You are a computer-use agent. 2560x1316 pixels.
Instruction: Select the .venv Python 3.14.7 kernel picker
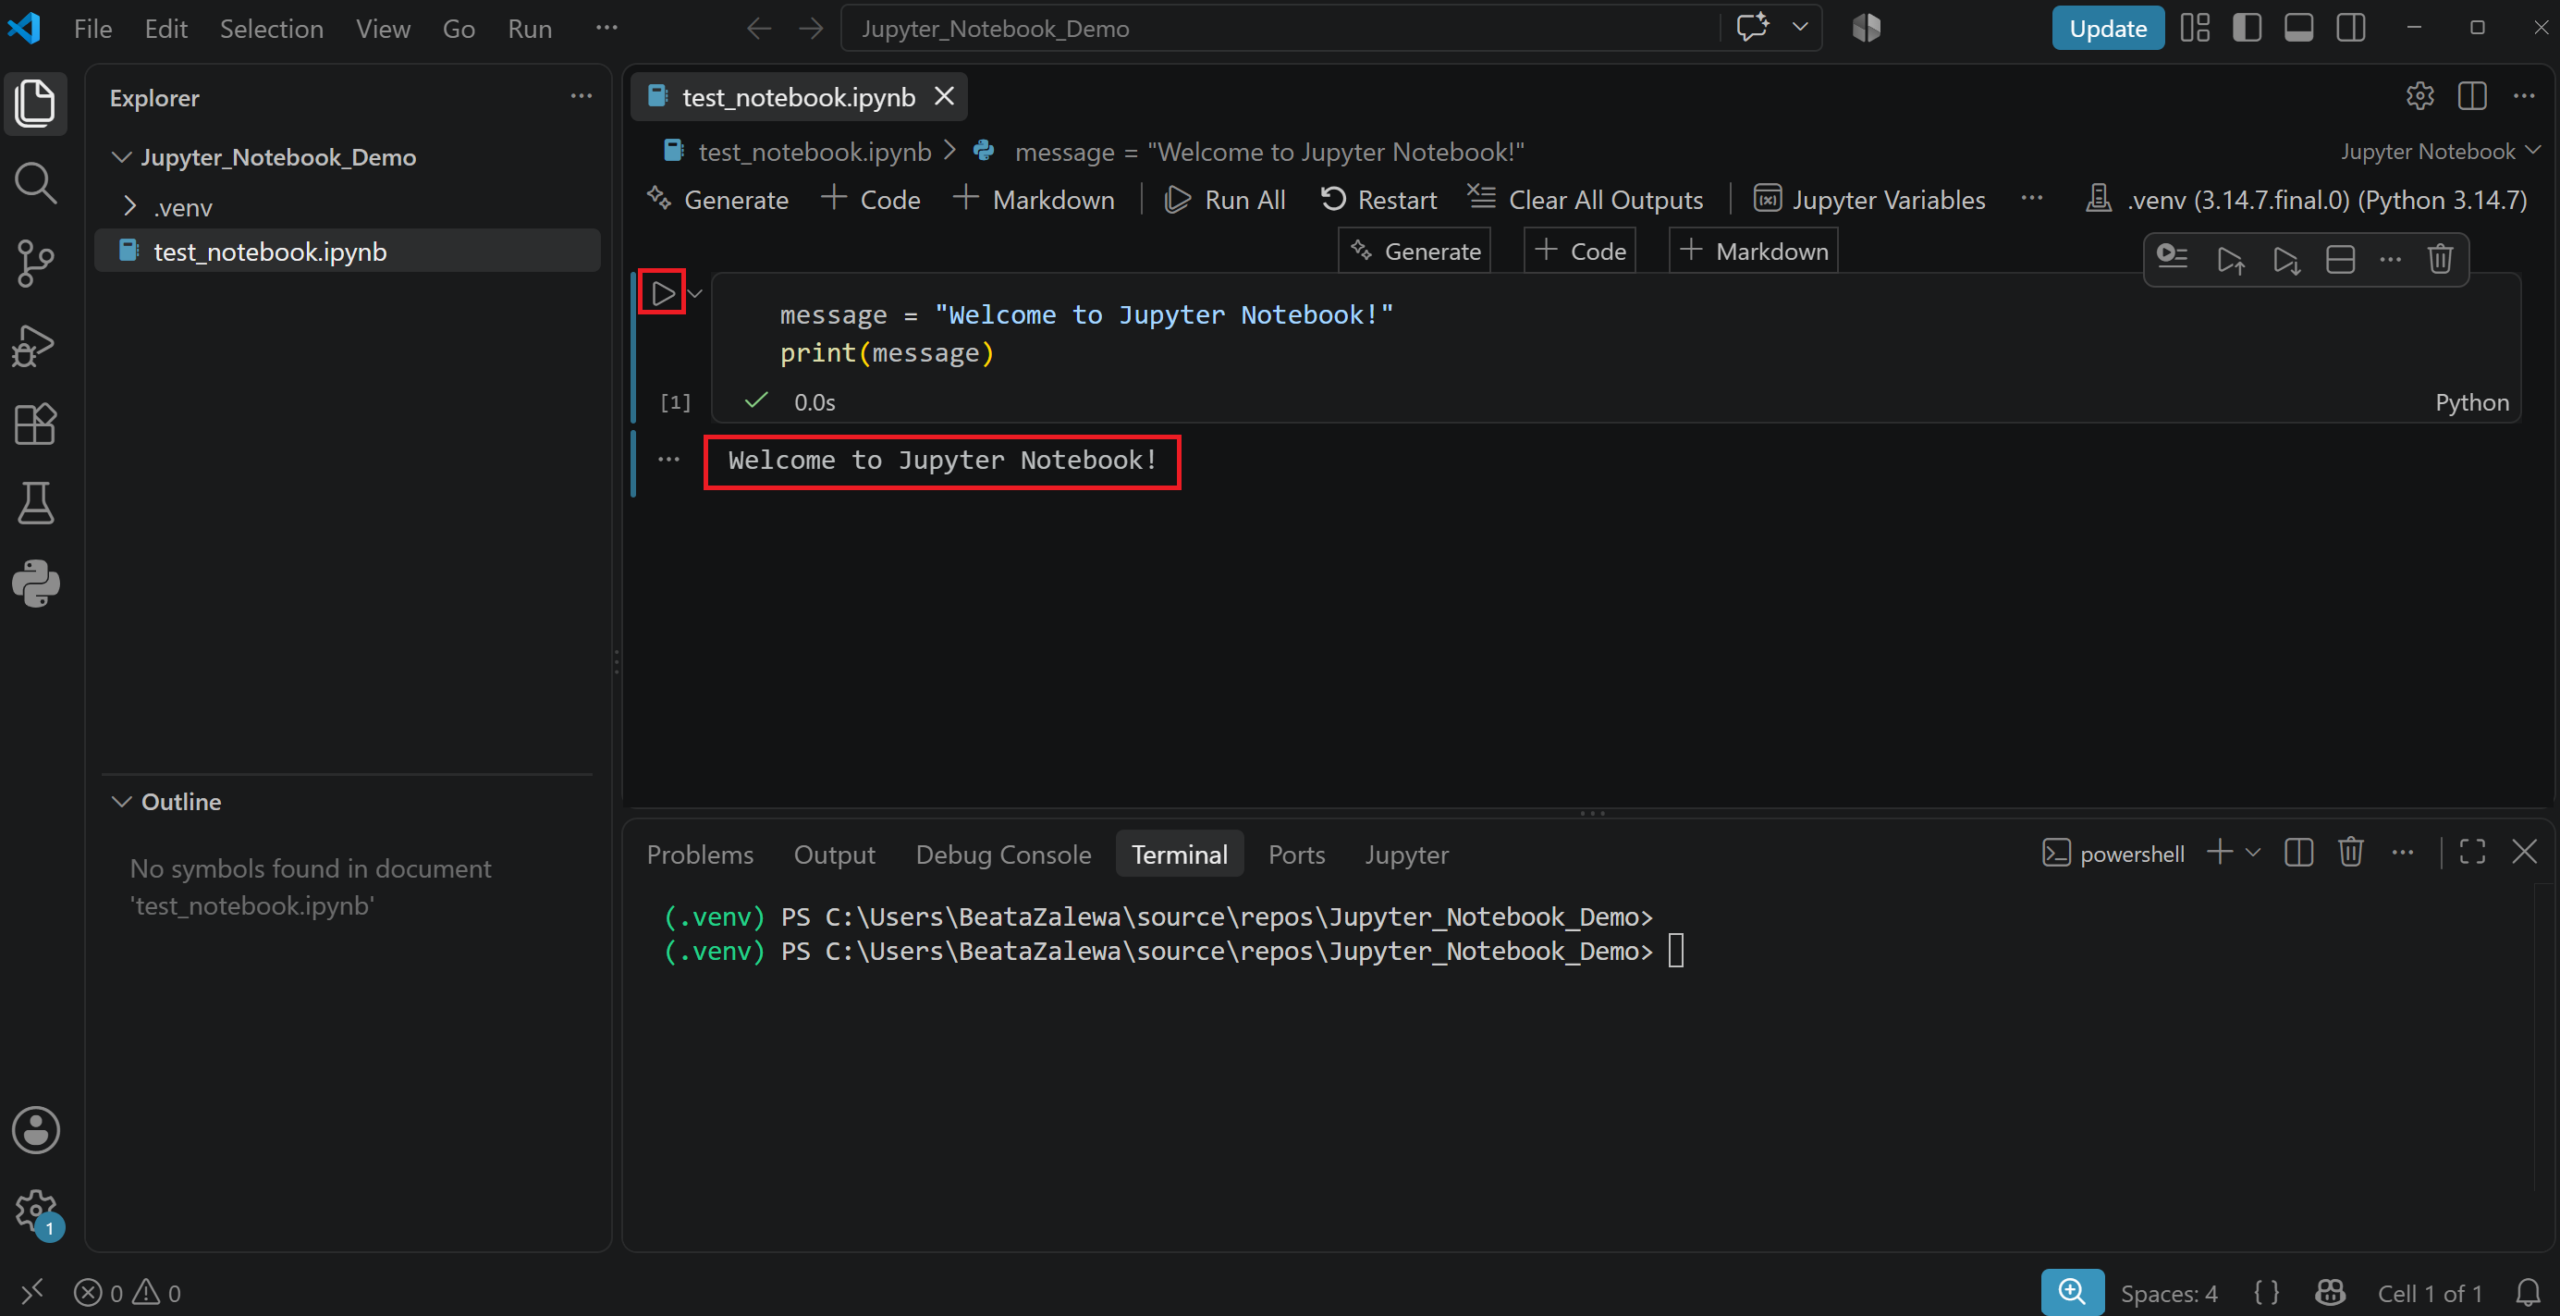coord(2306,200)
